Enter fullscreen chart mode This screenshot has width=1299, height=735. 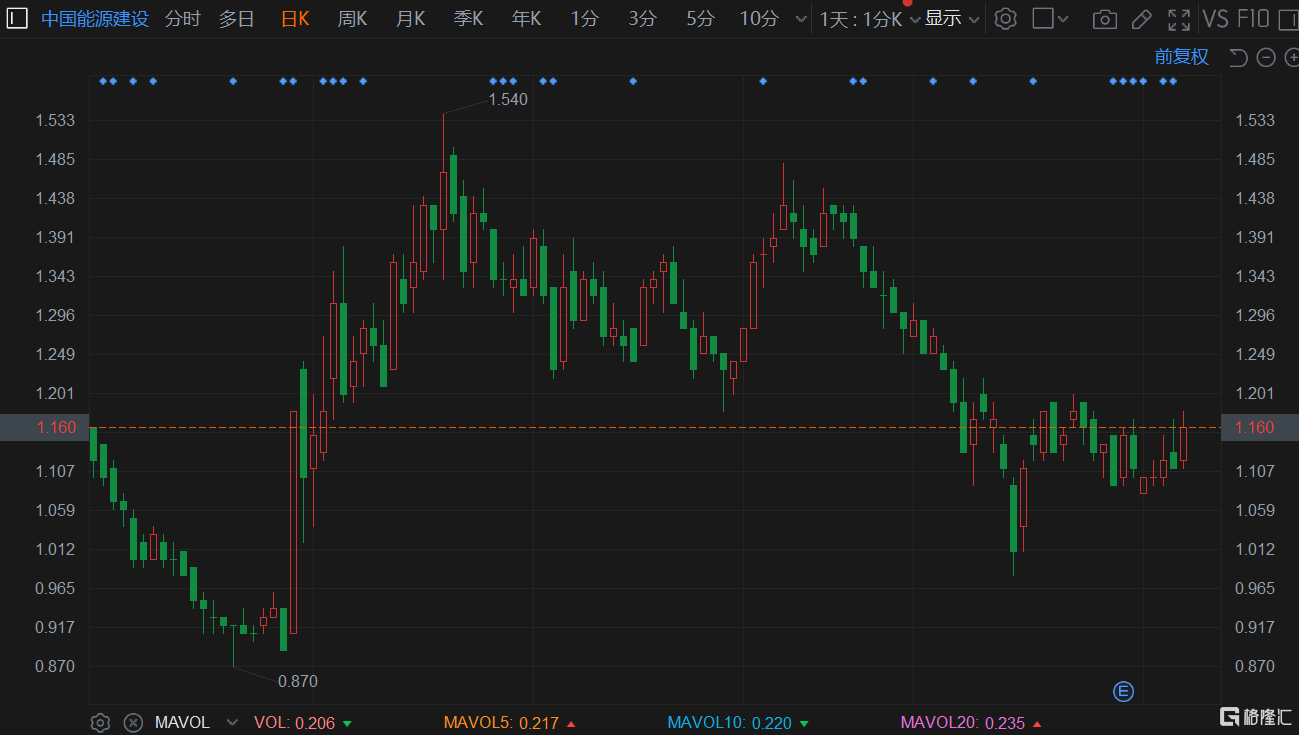pyautogui.click(x=1179, y=19)
